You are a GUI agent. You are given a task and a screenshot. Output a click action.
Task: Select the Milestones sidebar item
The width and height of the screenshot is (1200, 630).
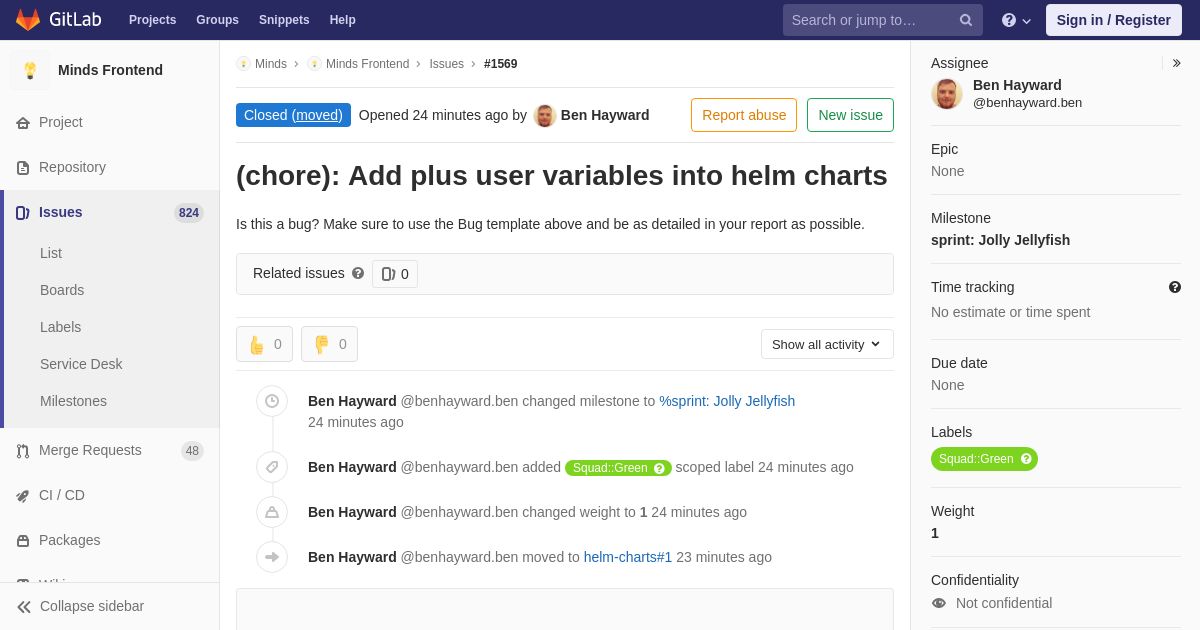click(x=73, y=401)
